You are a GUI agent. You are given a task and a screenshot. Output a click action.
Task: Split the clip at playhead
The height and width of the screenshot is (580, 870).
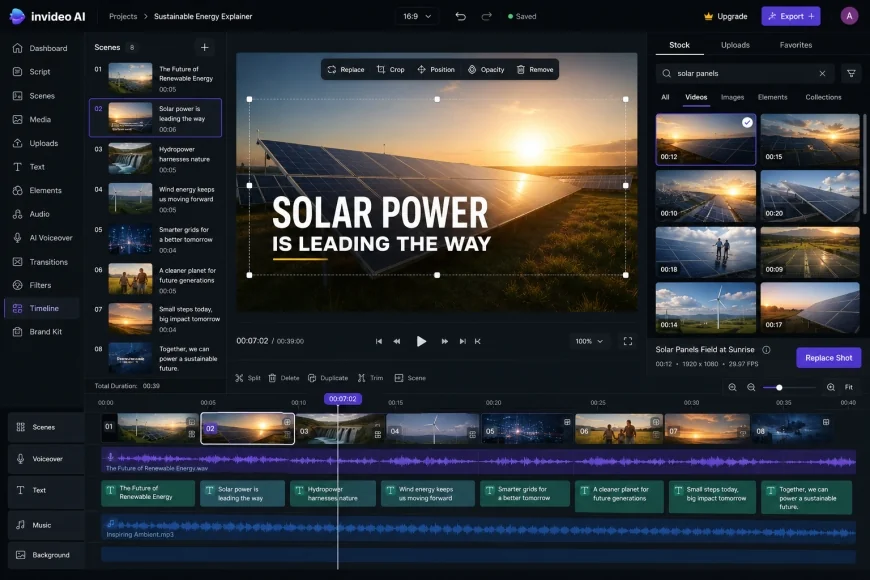click(x=247, y=378)
